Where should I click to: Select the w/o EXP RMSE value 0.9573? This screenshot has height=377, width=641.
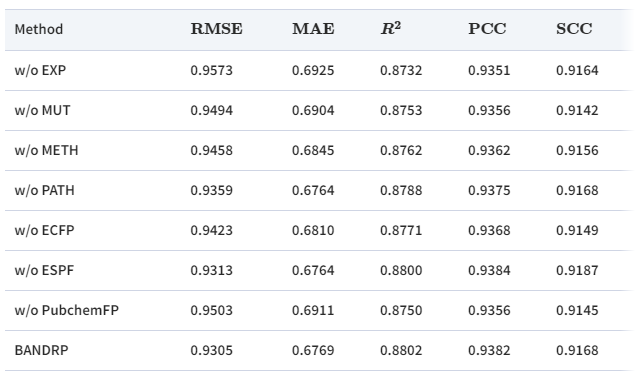coord(211,70)
